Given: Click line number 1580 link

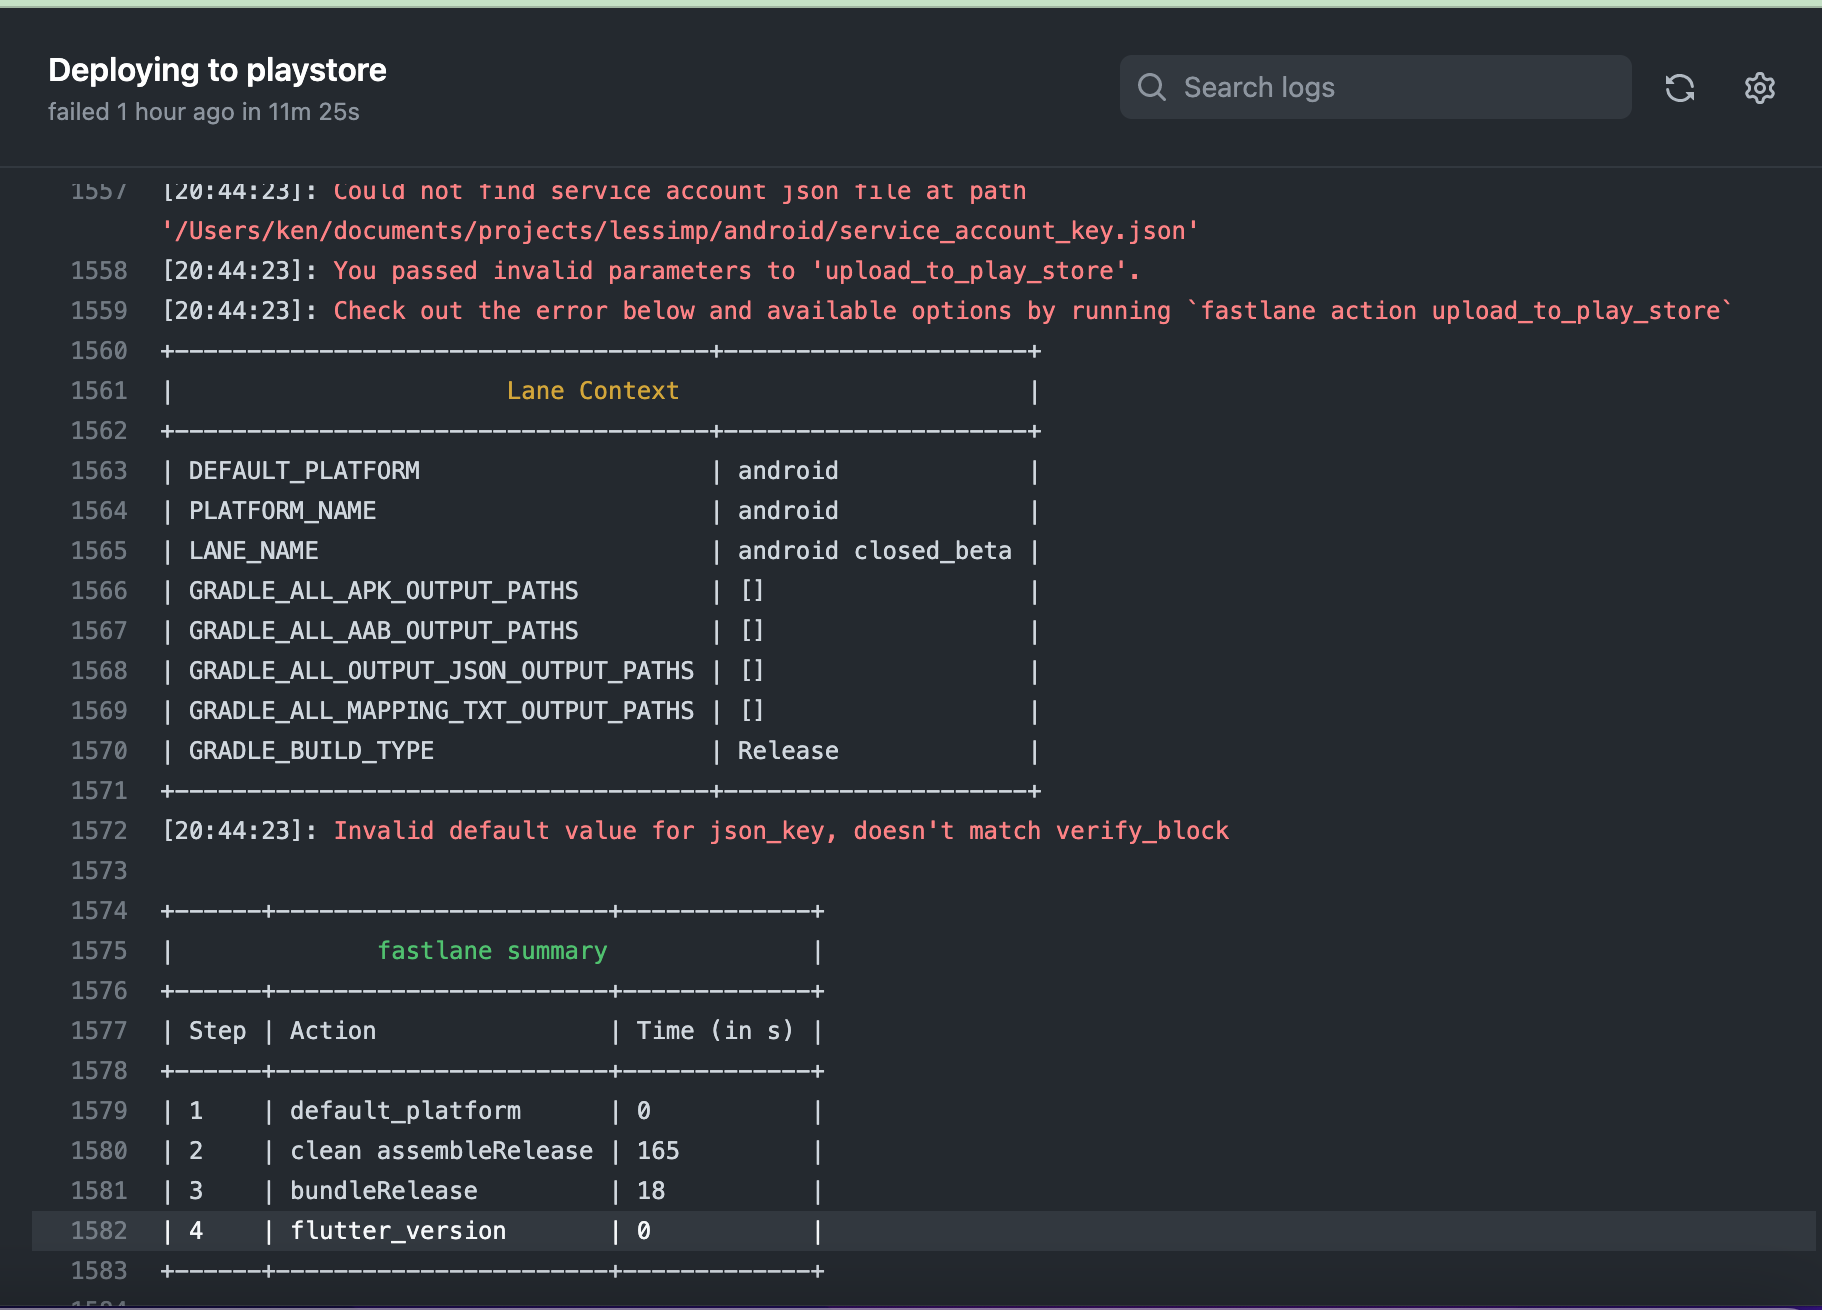Looking at the screenshot, I should (99, 1151).
